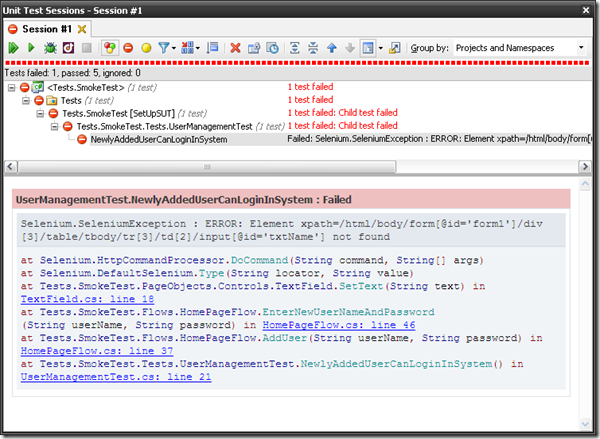Collapse Tests.SmokeTest [SetUpSUT] node
The width and height of the screenshot is (600, 439).
pos(40,114)
